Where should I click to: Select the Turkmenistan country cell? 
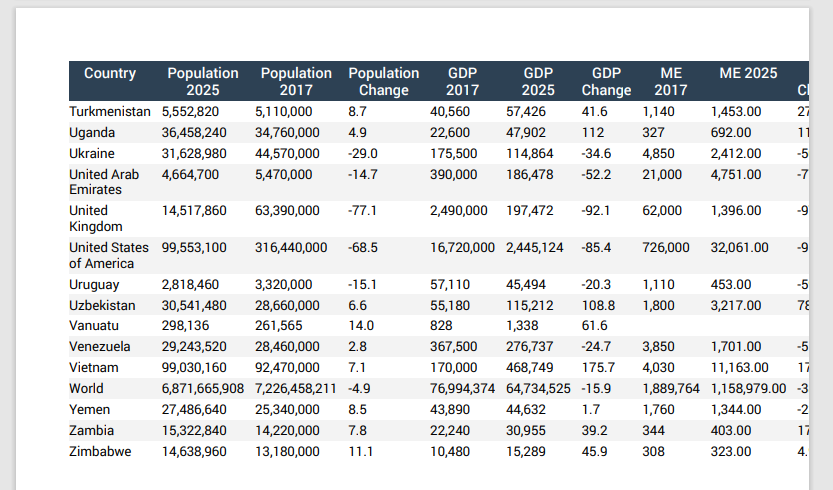pyautogui.click(x=110, y=112)
